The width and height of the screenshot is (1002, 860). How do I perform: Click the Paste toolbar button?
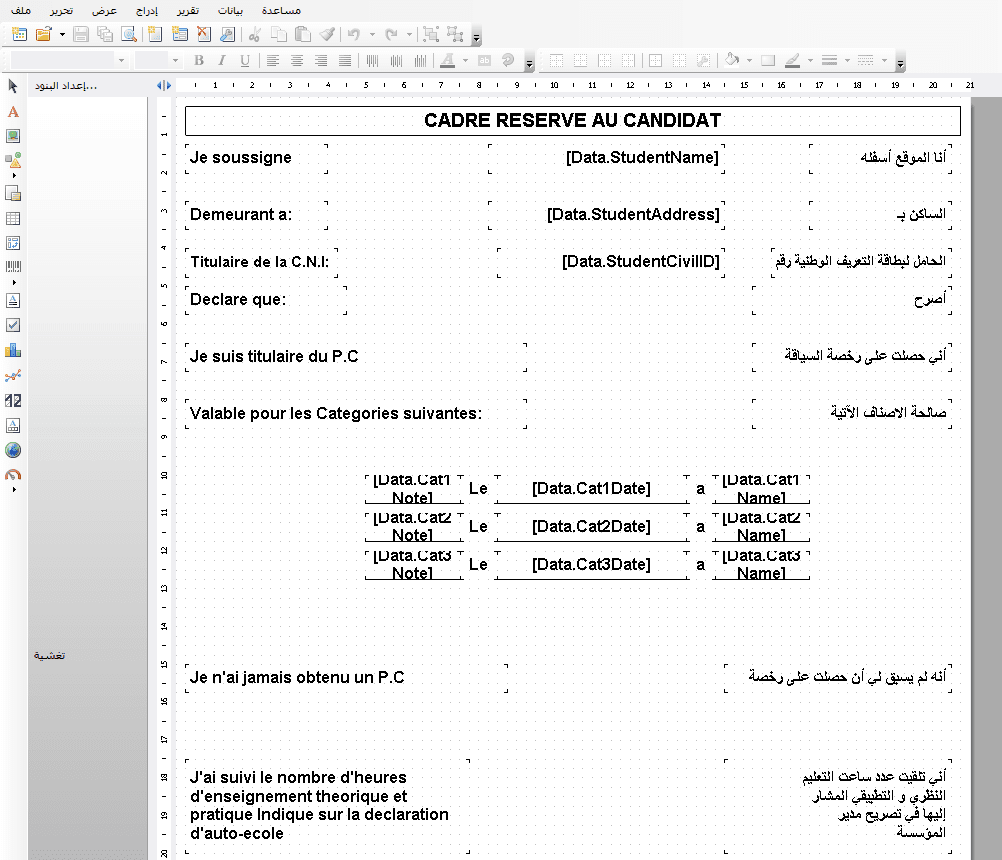click(301, 33)
